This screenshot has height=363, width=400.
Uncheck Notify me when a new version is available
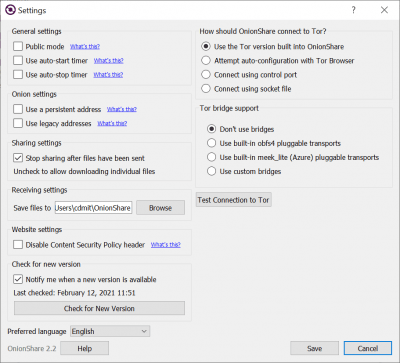18,279
